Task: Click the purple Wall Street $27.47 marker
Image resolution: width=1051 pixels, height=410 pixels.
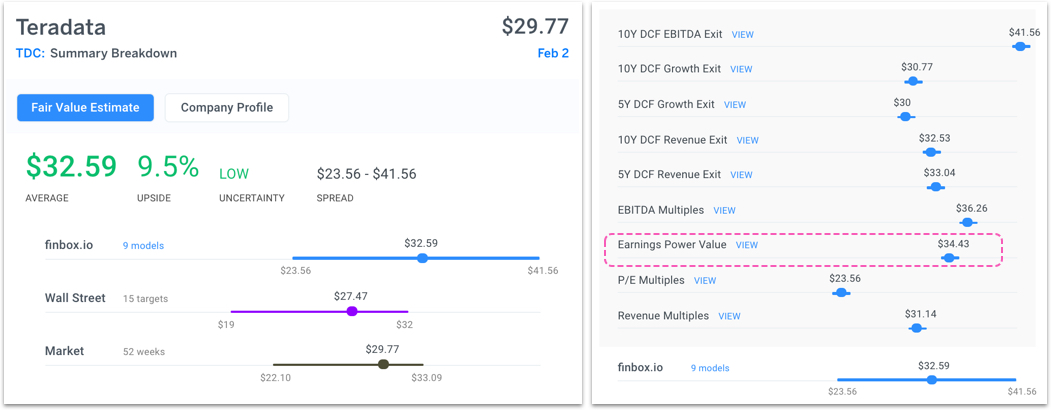Action: [351, 311]
